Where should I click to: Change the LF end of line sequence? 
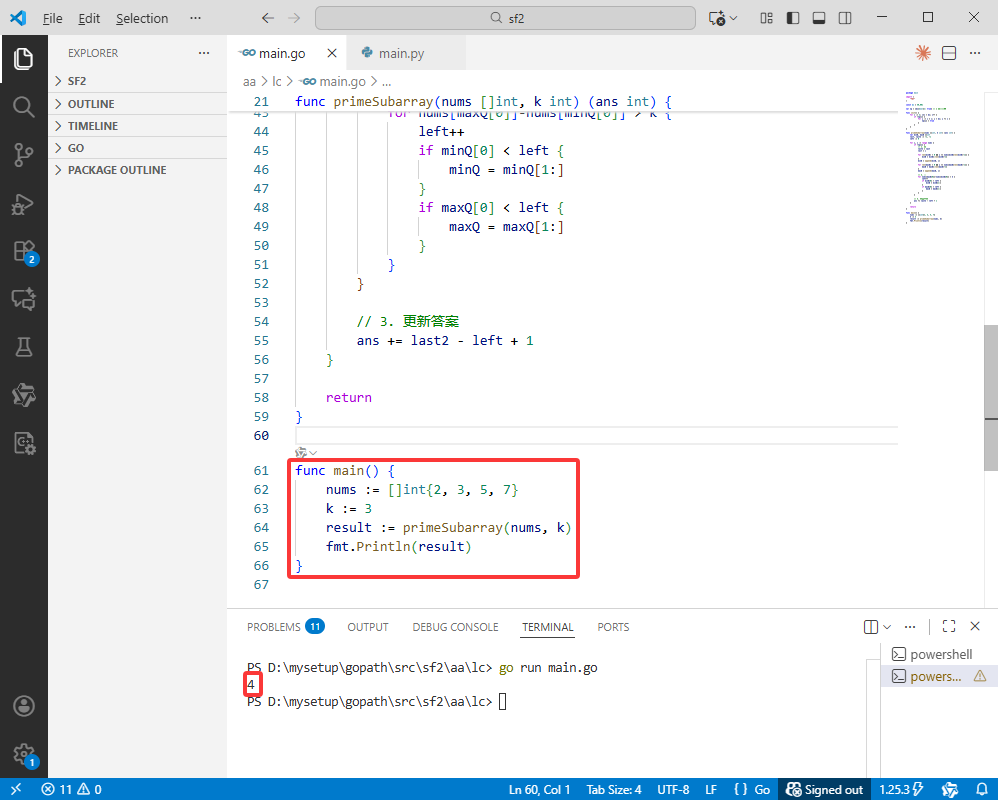pyautogui.click(x=711, y=789)
